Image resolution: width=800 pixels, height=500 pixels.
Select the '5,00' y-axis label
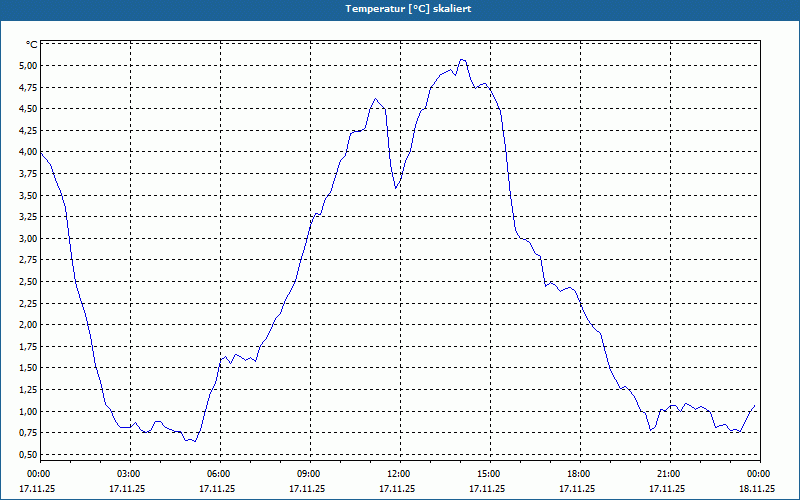pos(28,65)
